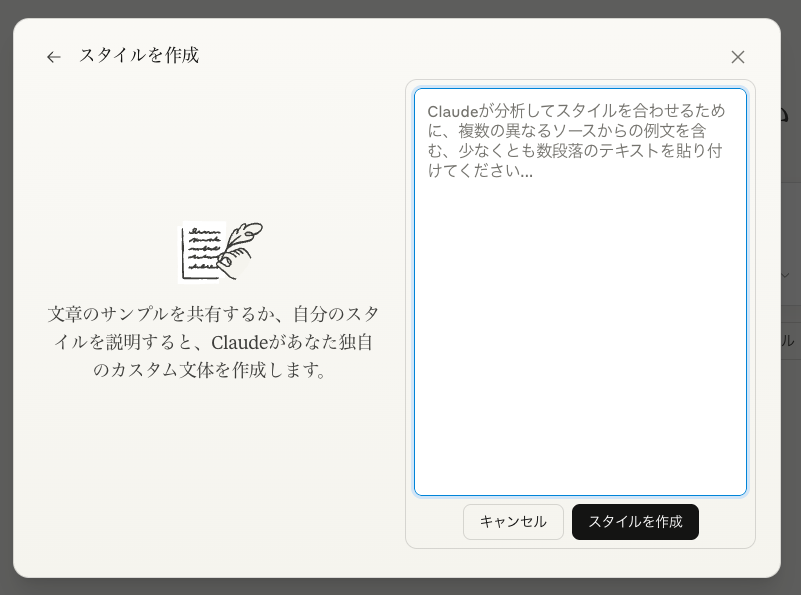This screenshot has width=801, height=595.
Task: Click the キャンセル button
Action: click(x=513, y=521)
